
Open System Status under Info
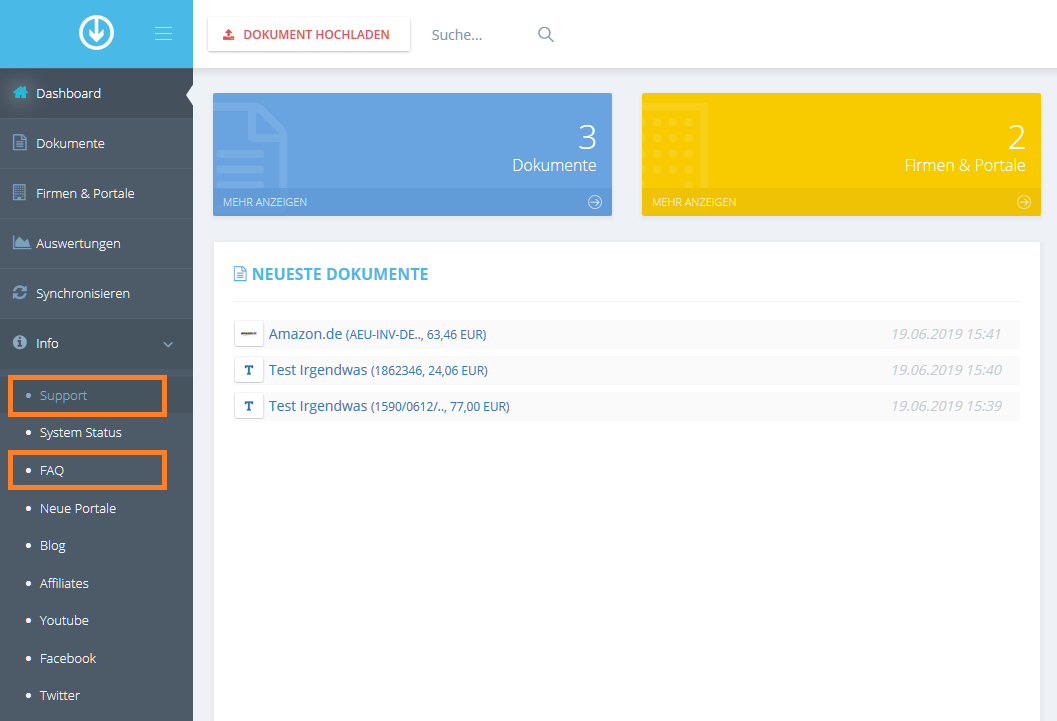point(80,433)
